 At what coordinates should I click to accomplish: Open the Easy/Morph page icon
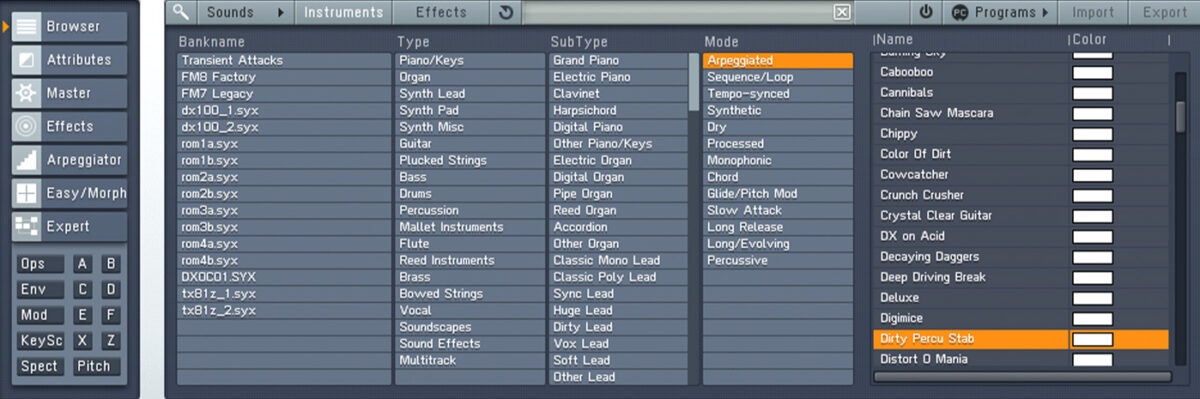point(27,193)
